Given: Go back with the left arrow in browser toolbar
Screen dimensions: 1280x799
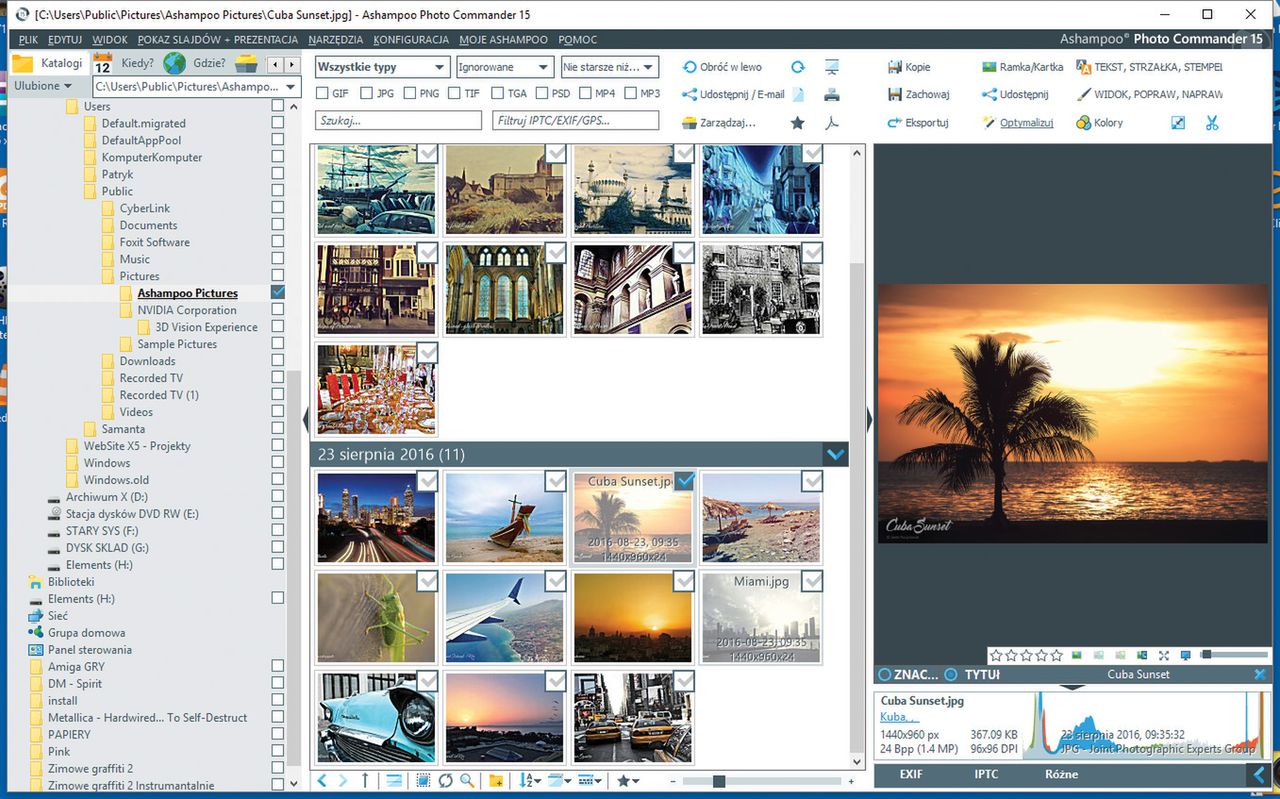Looking at the screenshot, I should [323, 781].
